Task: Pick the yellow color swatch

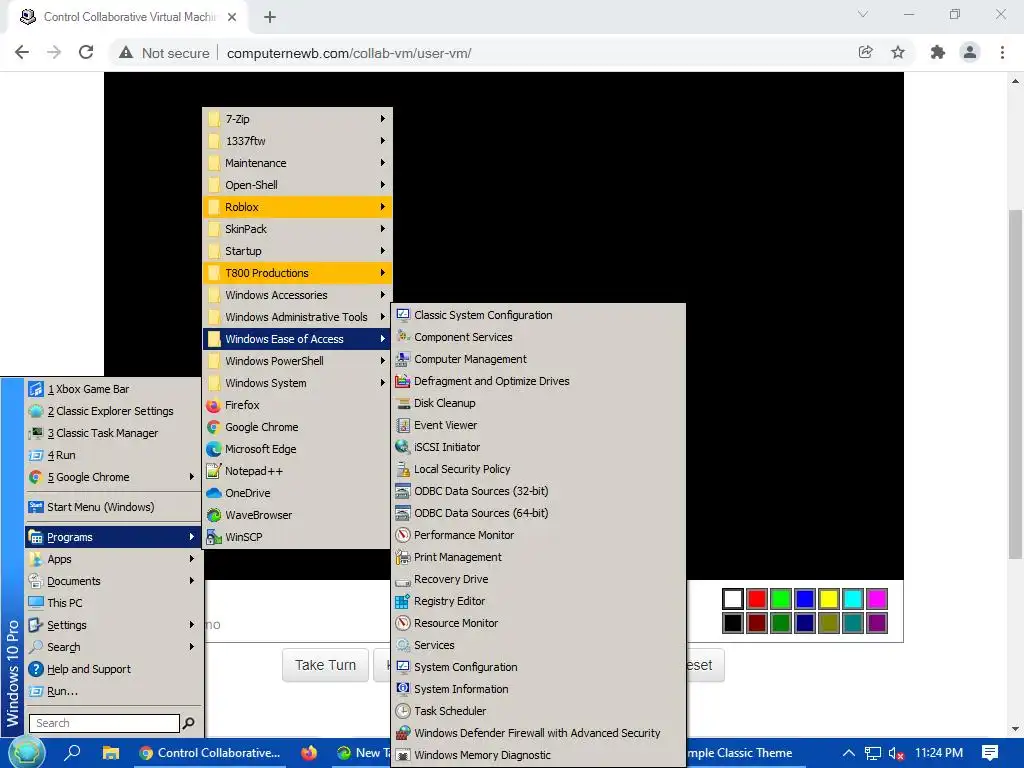Action: point(829,599)
